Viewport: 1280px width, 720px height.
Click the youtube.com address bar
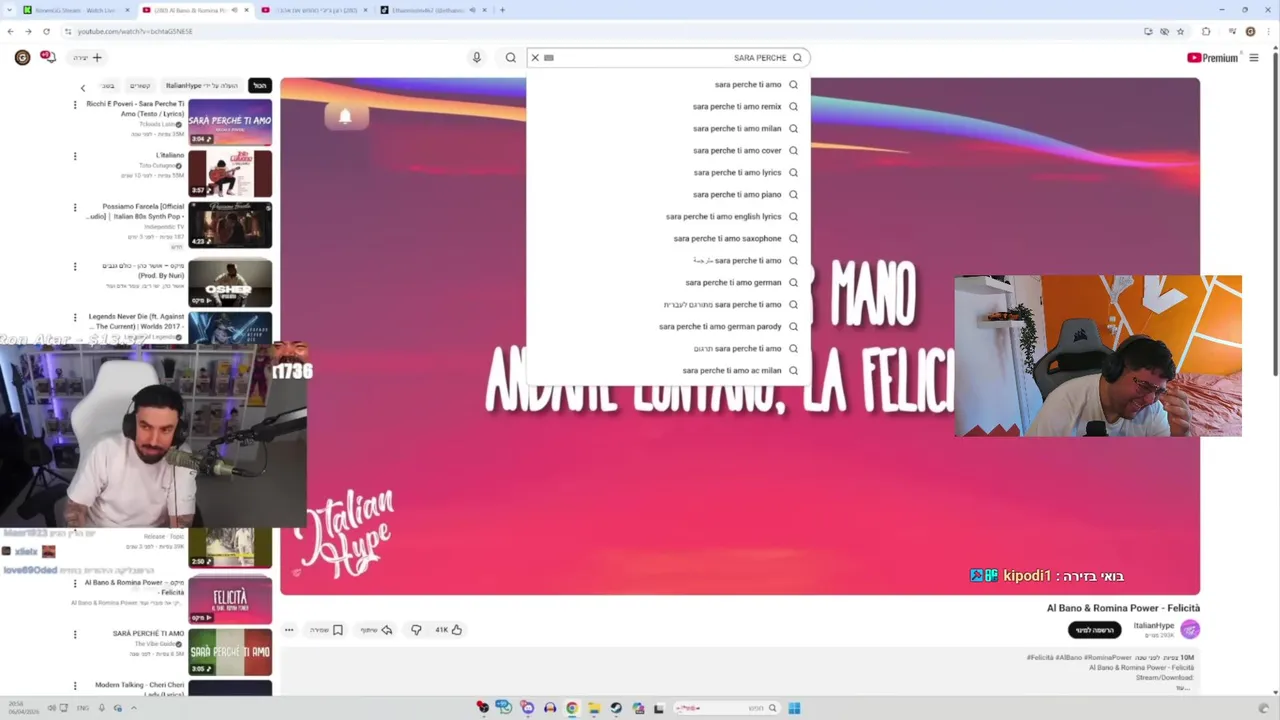click(x=600, y=31)
